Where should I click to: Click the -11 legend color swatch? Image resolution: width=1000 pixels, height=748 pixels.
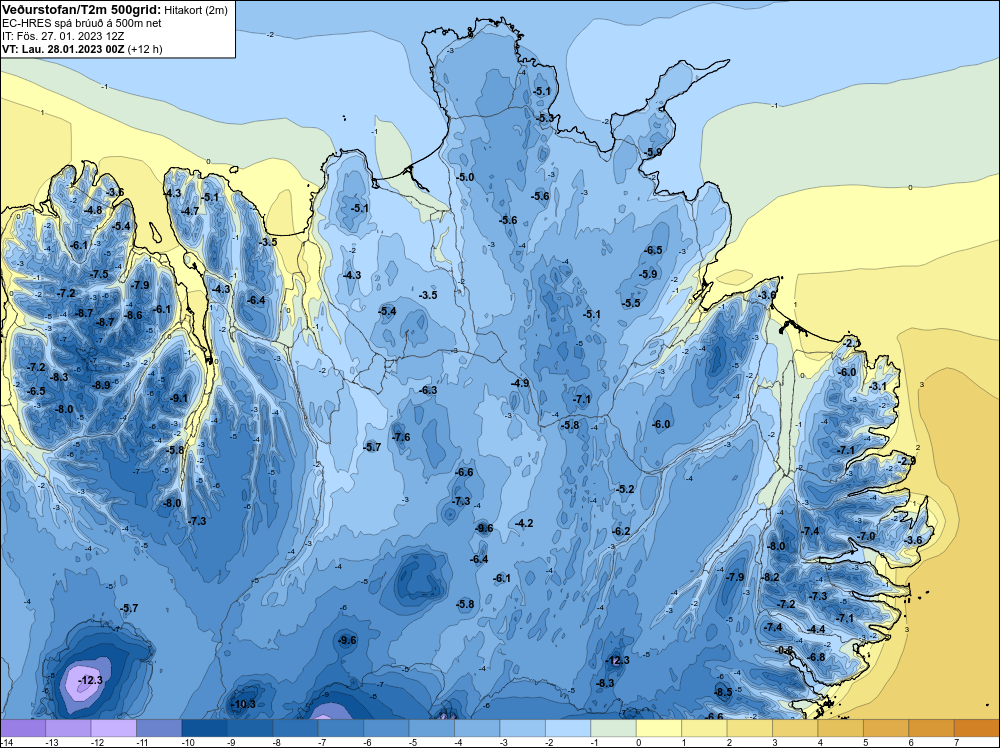point(159,728)
